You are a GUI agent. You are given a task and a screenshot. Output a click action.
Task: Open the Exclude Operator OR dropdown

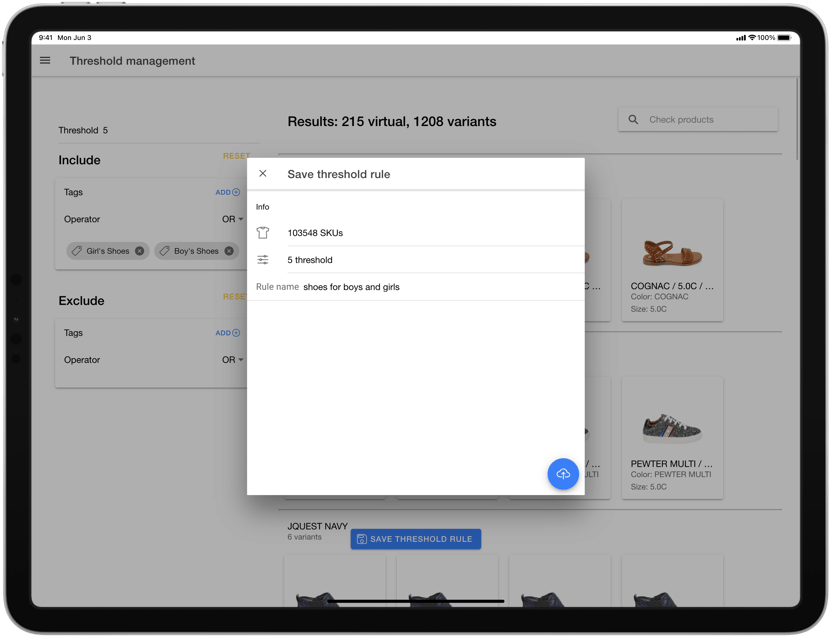[x=231, y=360]
